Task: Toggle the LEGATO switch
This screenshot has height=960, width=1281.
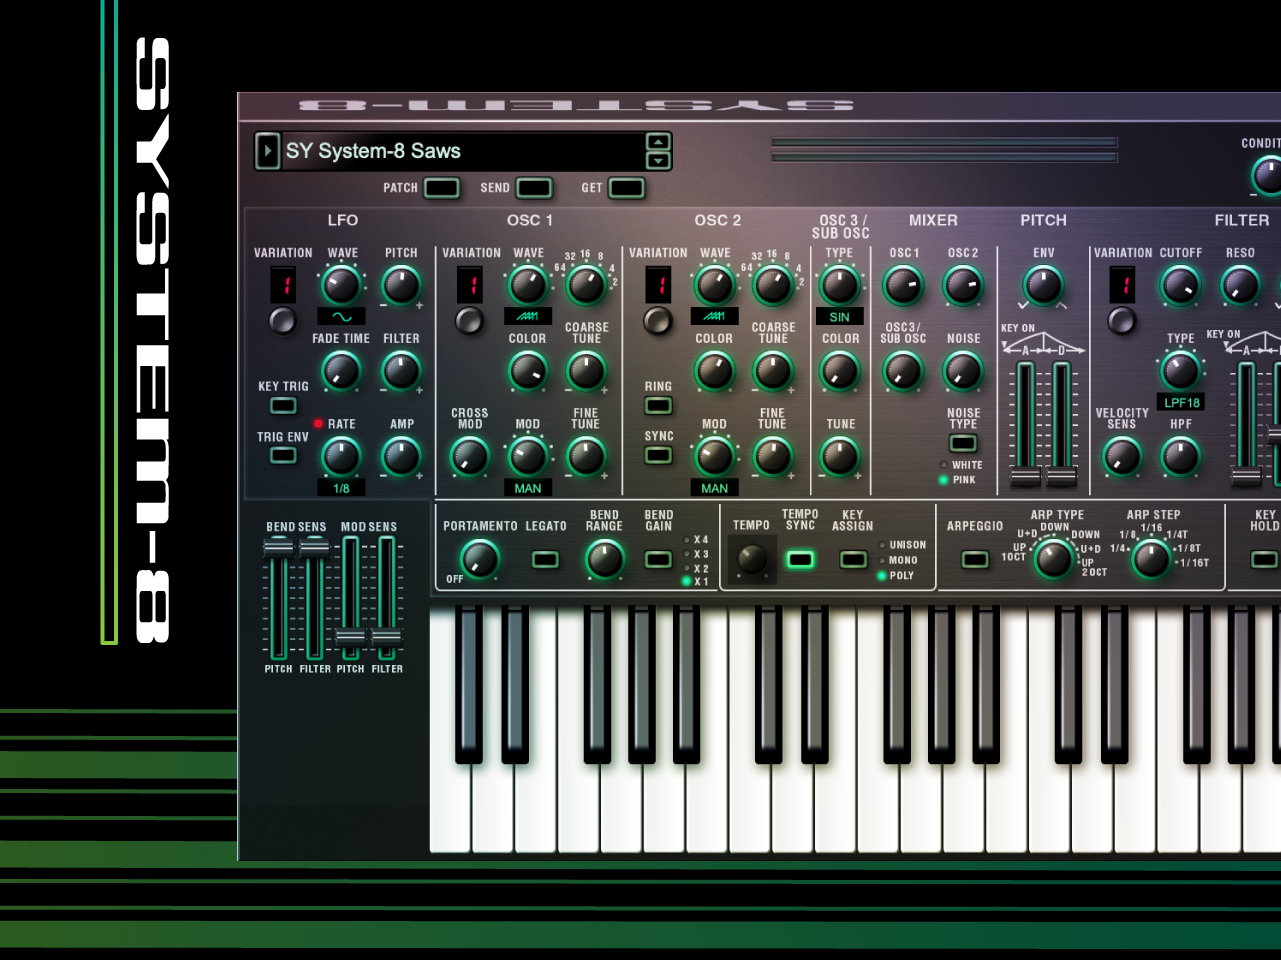Action: click(545, 559)
